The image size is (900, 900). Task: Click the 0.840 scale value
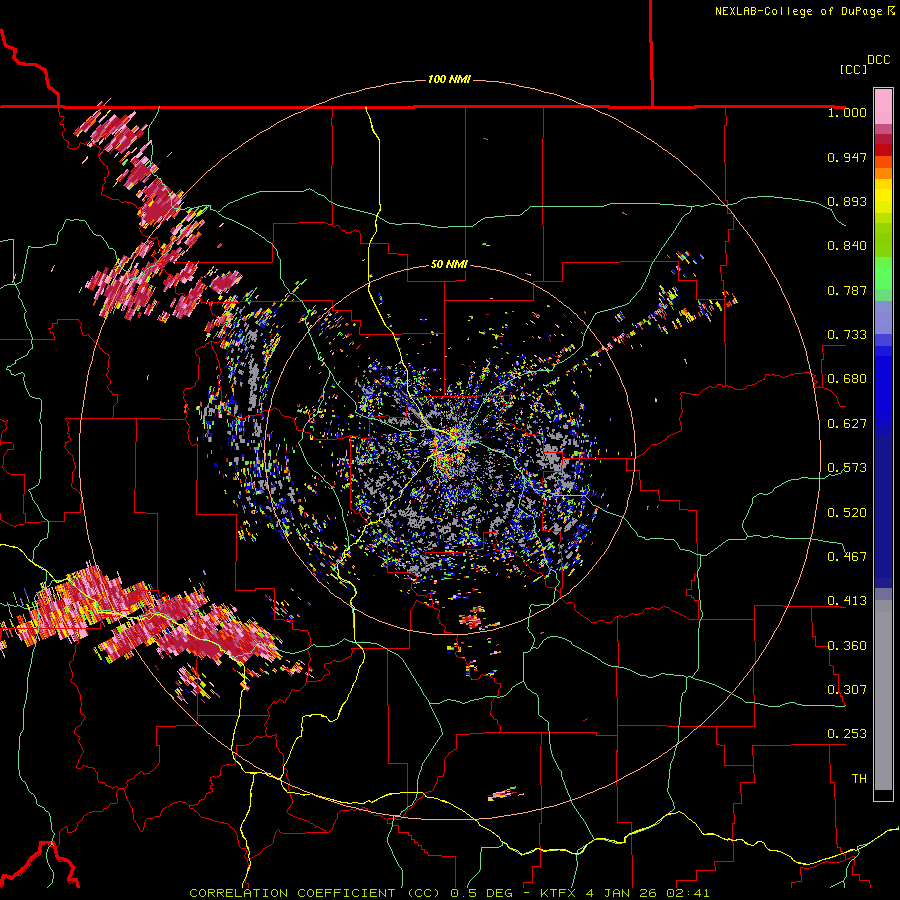[847, 246]
